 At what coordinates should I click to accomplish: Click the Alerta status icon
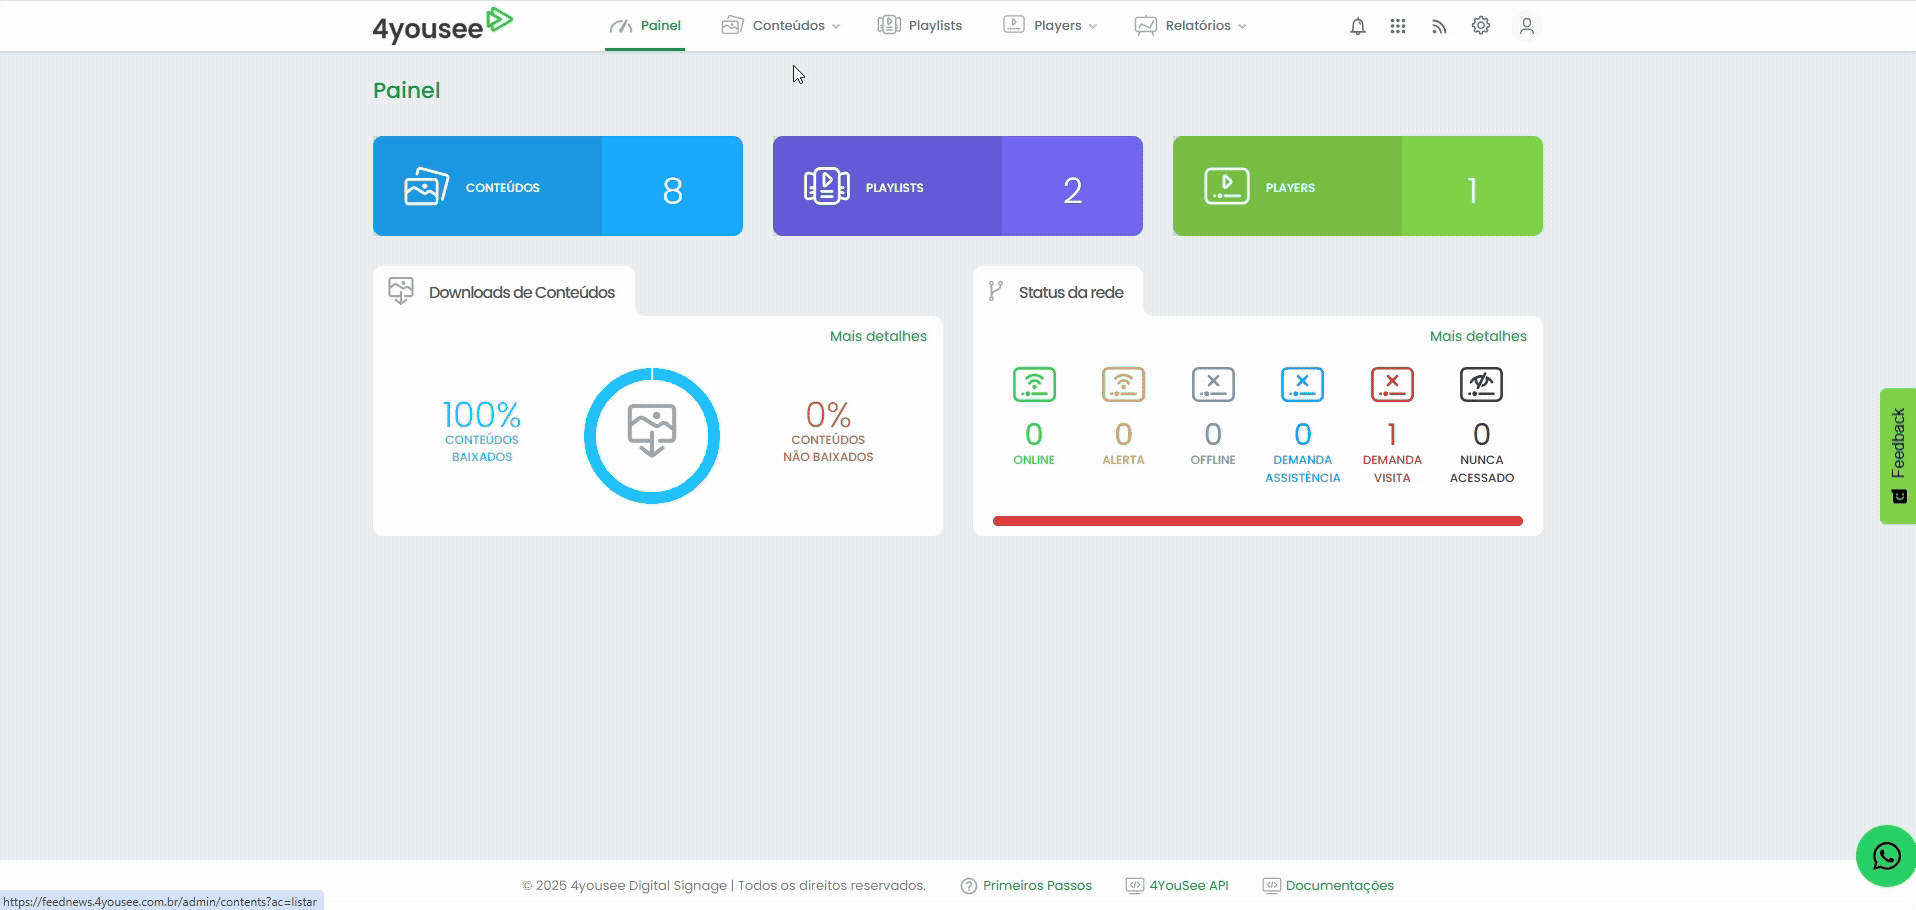(1123, 384)
